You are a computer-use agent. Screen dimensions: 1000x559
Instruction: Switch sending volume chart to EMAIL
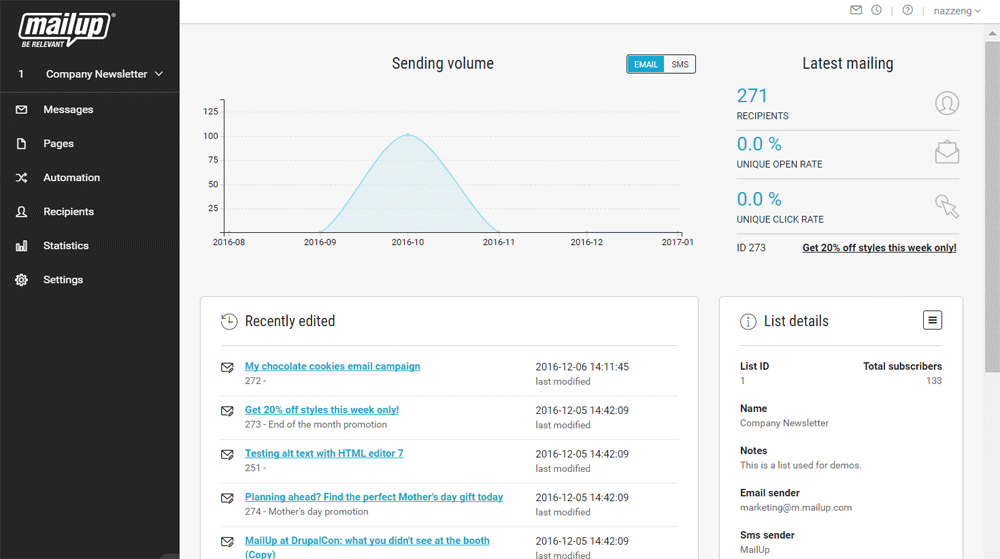pos(646,64)
